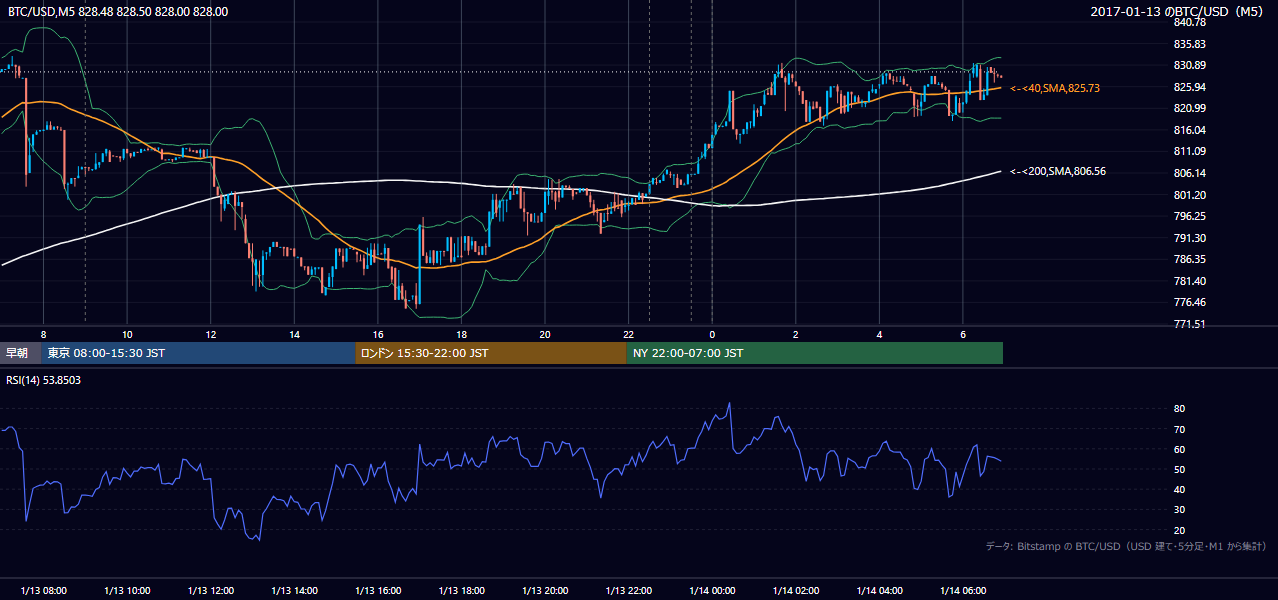Screen dimensions: 1278x600
Task: Select the 200 SMA 806.56 label
Action: [x=1058, y=171]
